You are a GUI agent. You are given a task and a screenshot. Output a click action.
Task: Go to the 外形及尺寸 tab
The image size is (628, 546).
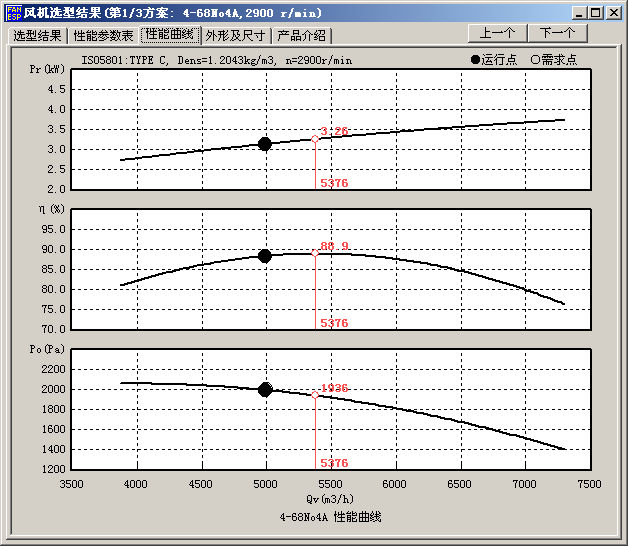236,35
